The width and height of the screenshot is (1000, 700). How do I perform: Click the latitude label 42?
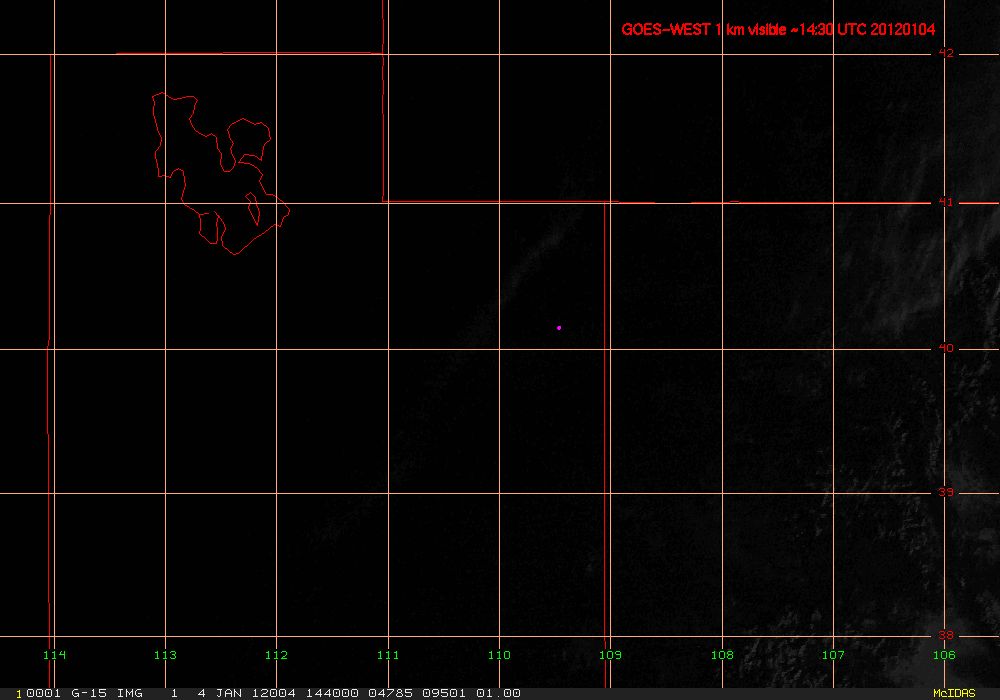click(x=946, y=53)
